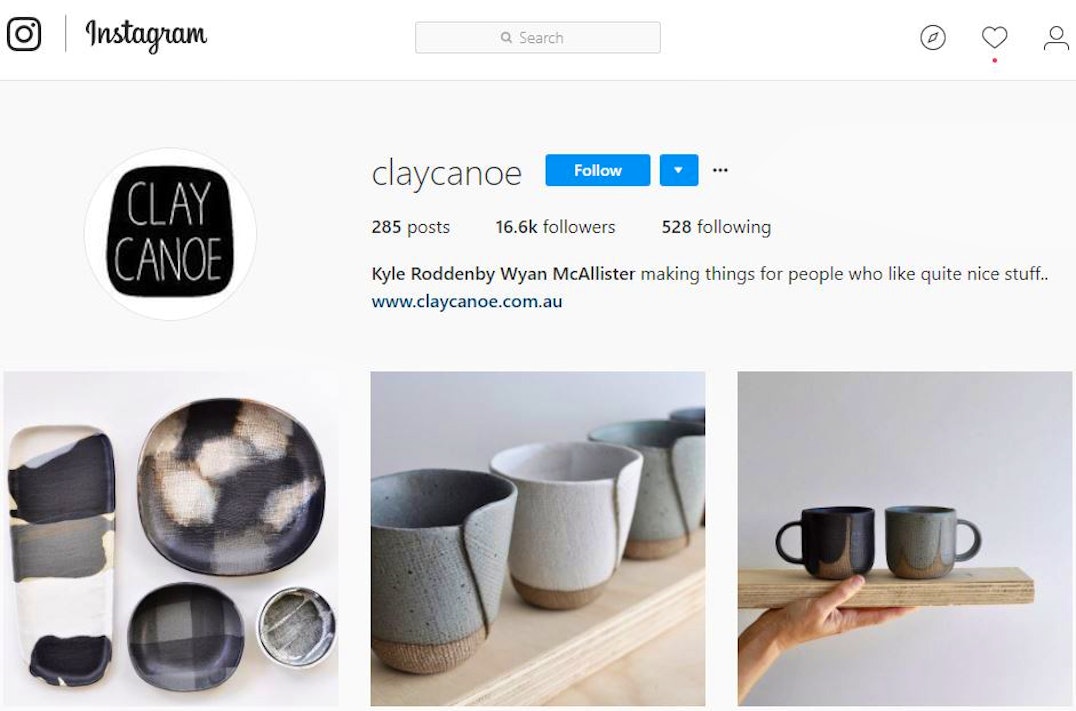Open the row of ceramic cups post

click(x=537, y=539)
